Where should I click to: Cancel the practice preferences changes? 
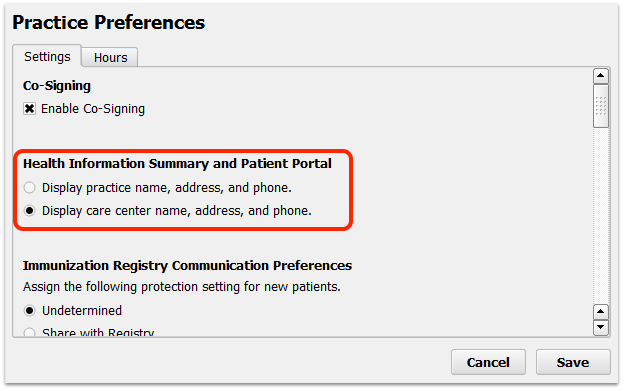point(488,362)
